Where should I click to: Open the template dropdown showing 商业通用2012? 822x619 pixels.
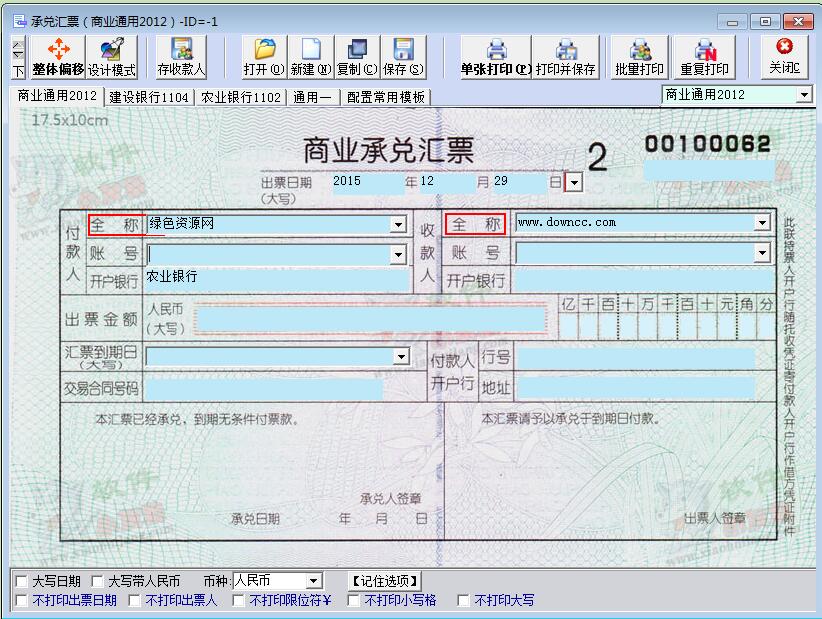(804, 94)
